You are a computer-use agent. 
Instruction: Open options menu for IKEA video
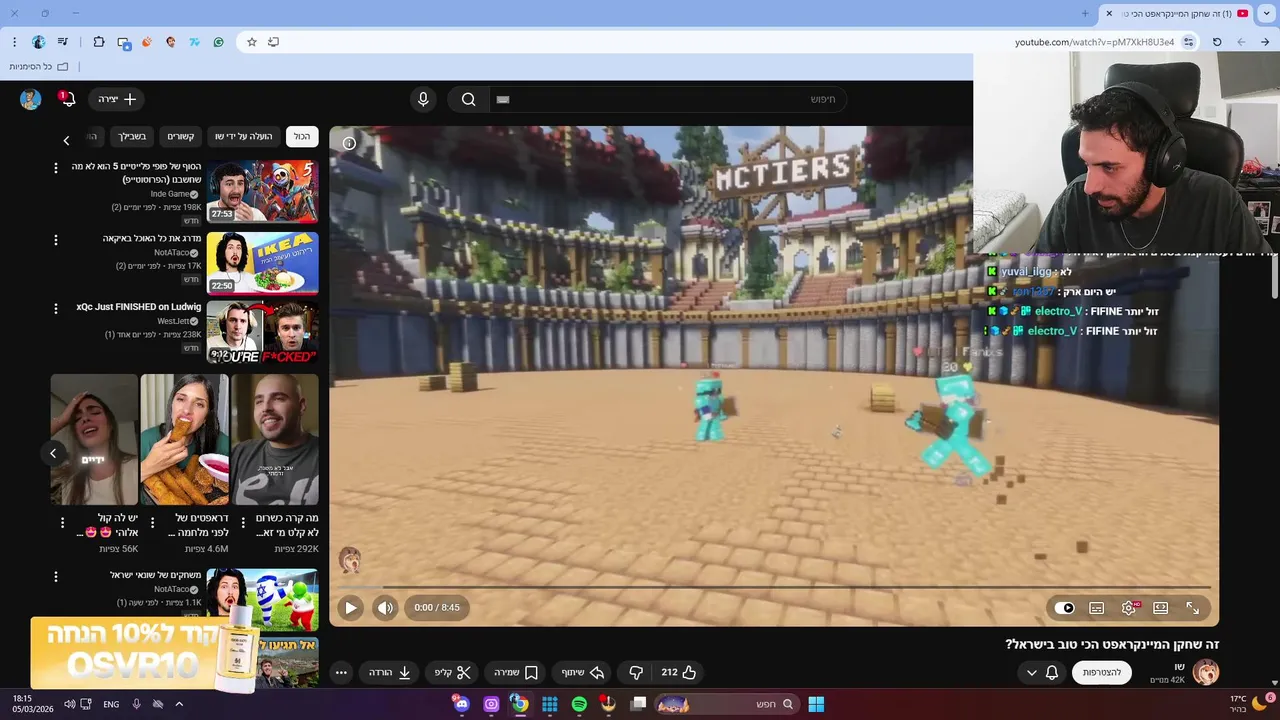(x=56, y=240)
